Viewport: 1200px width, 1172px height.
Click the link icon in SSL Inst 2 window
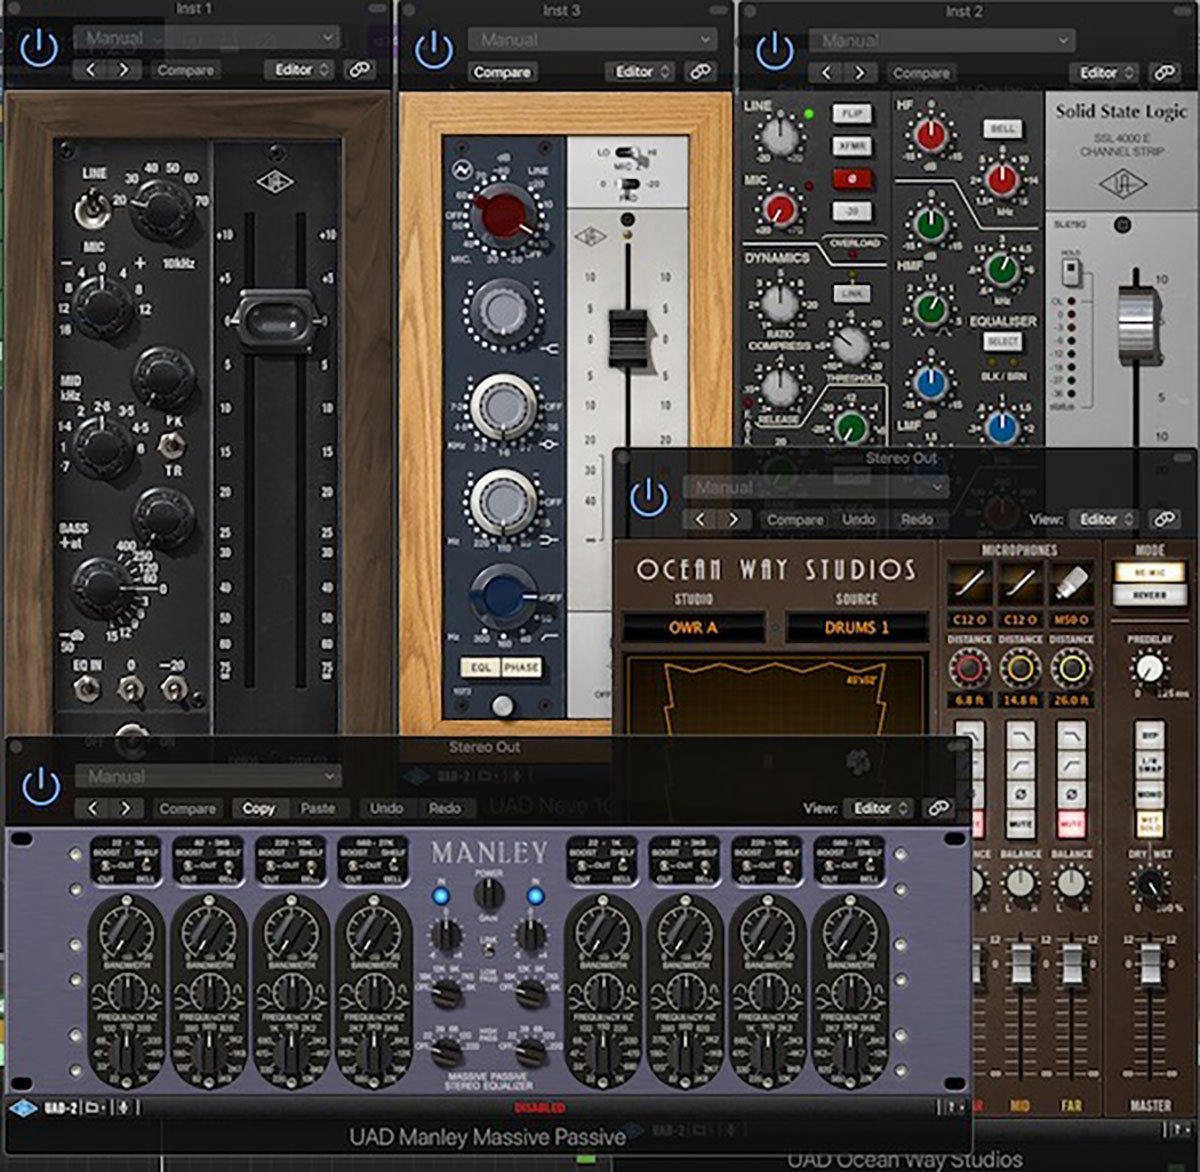(1164, 72)
